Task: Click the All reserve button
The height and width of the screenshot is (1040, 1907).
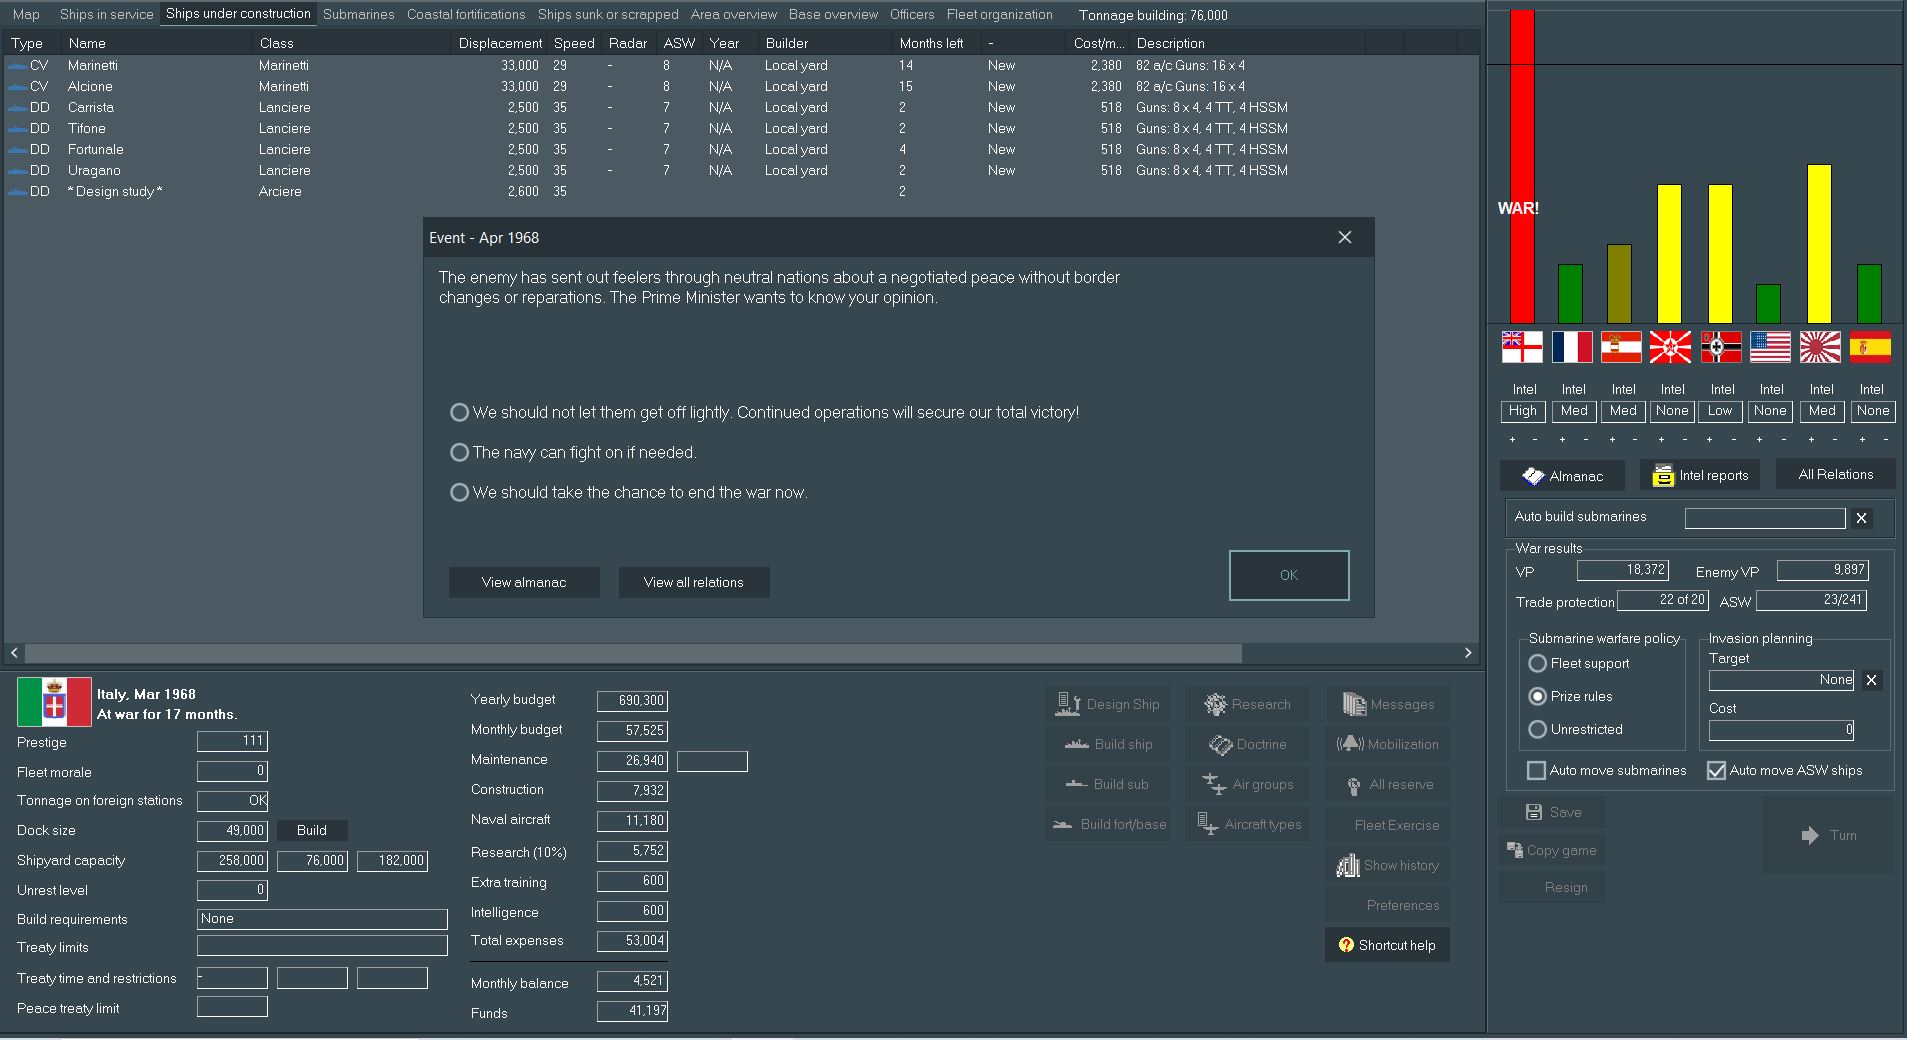Action: pyautogui.click(x=1388, y=784)
